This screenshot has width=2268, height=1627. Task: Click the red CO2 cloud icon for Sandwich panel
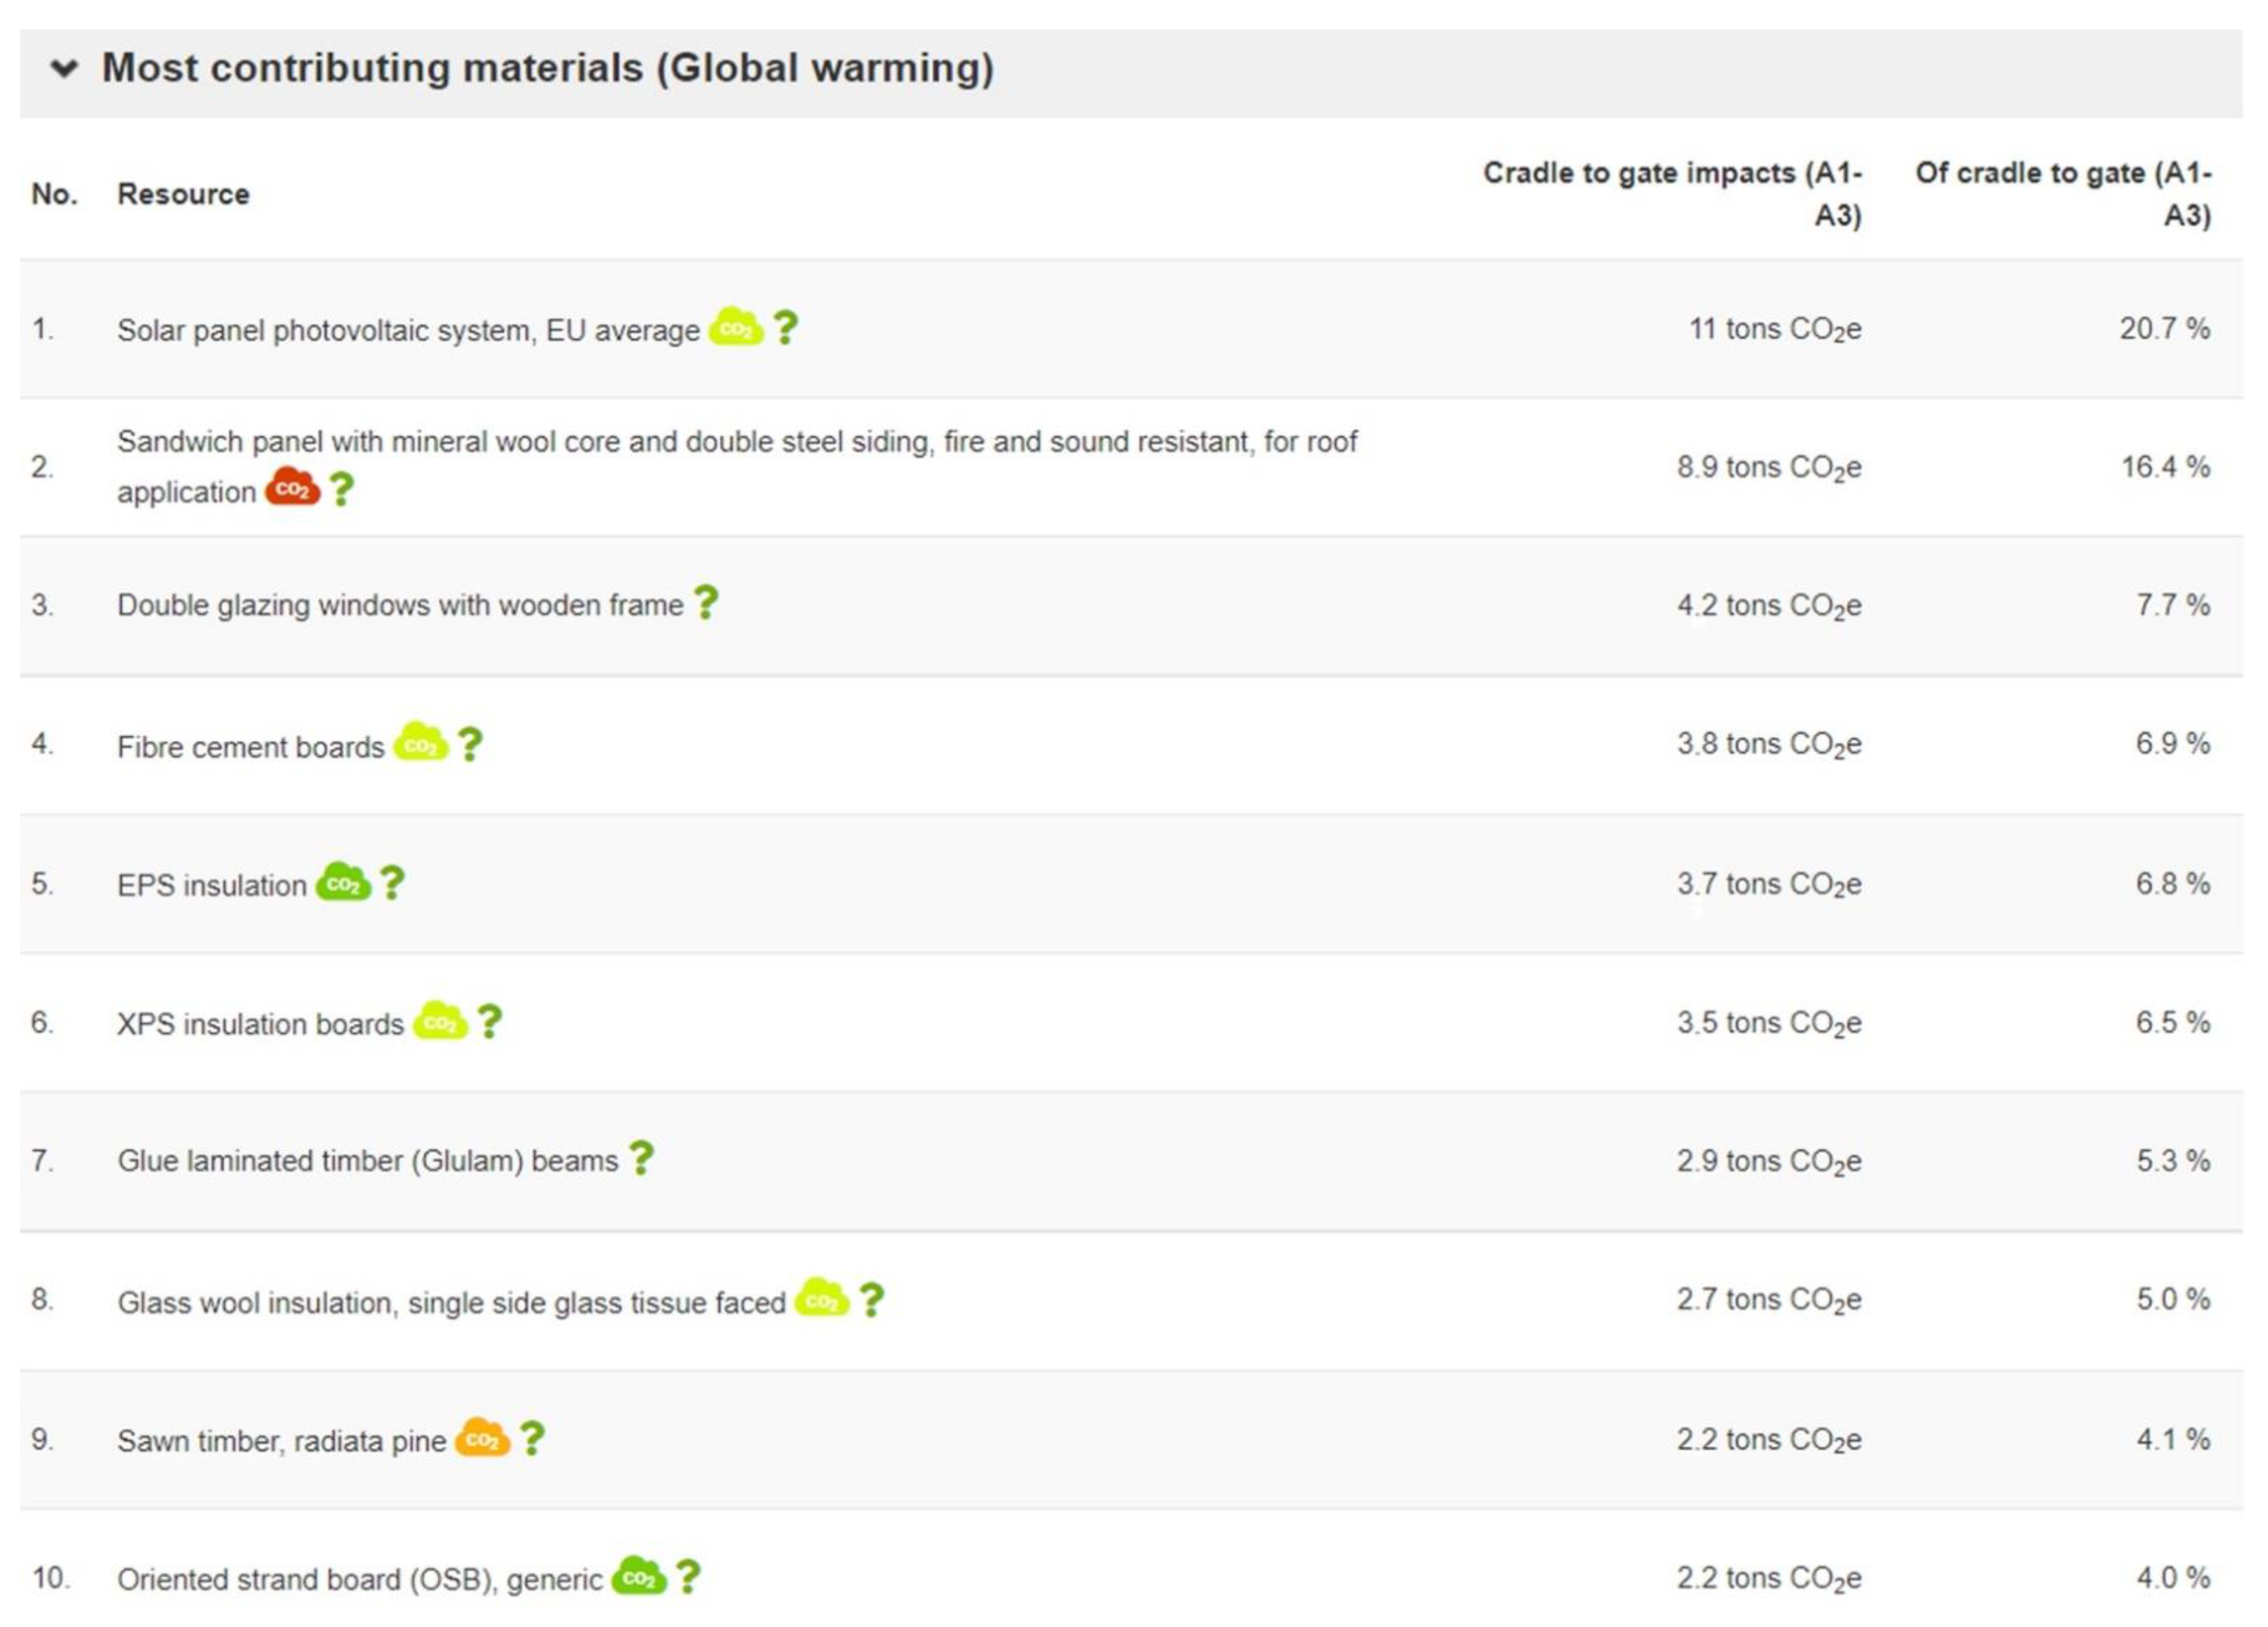[x=292, y=487]
